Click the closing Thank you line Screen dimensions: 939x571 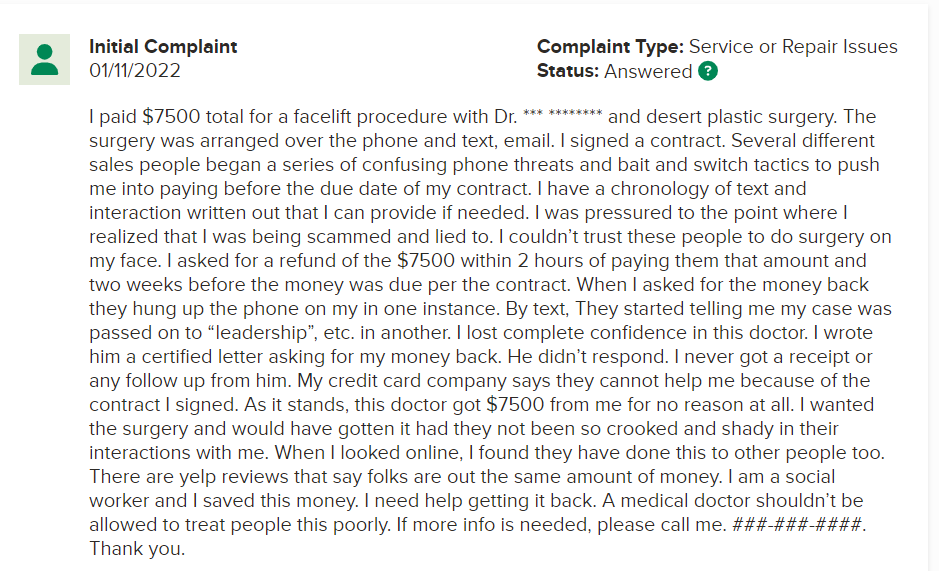[x=137, y=548]
